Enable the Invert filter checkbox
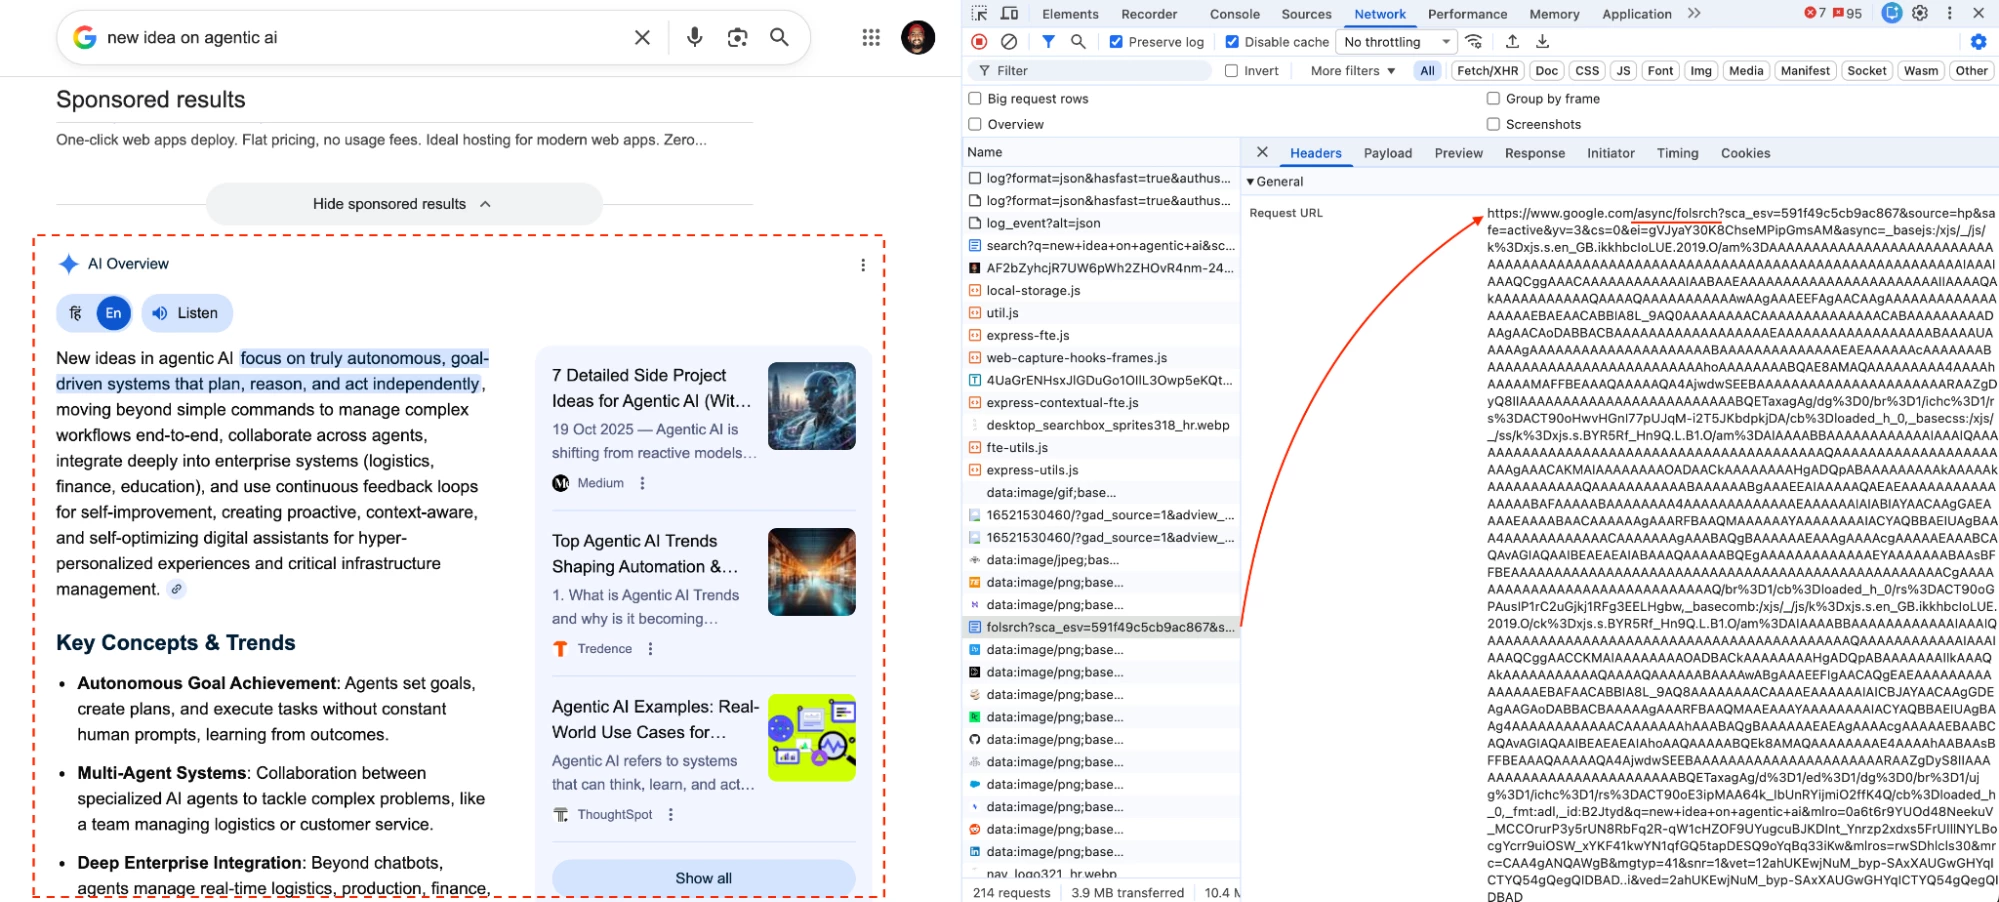The image size is (1999, 902). (x=1231, y=71)
